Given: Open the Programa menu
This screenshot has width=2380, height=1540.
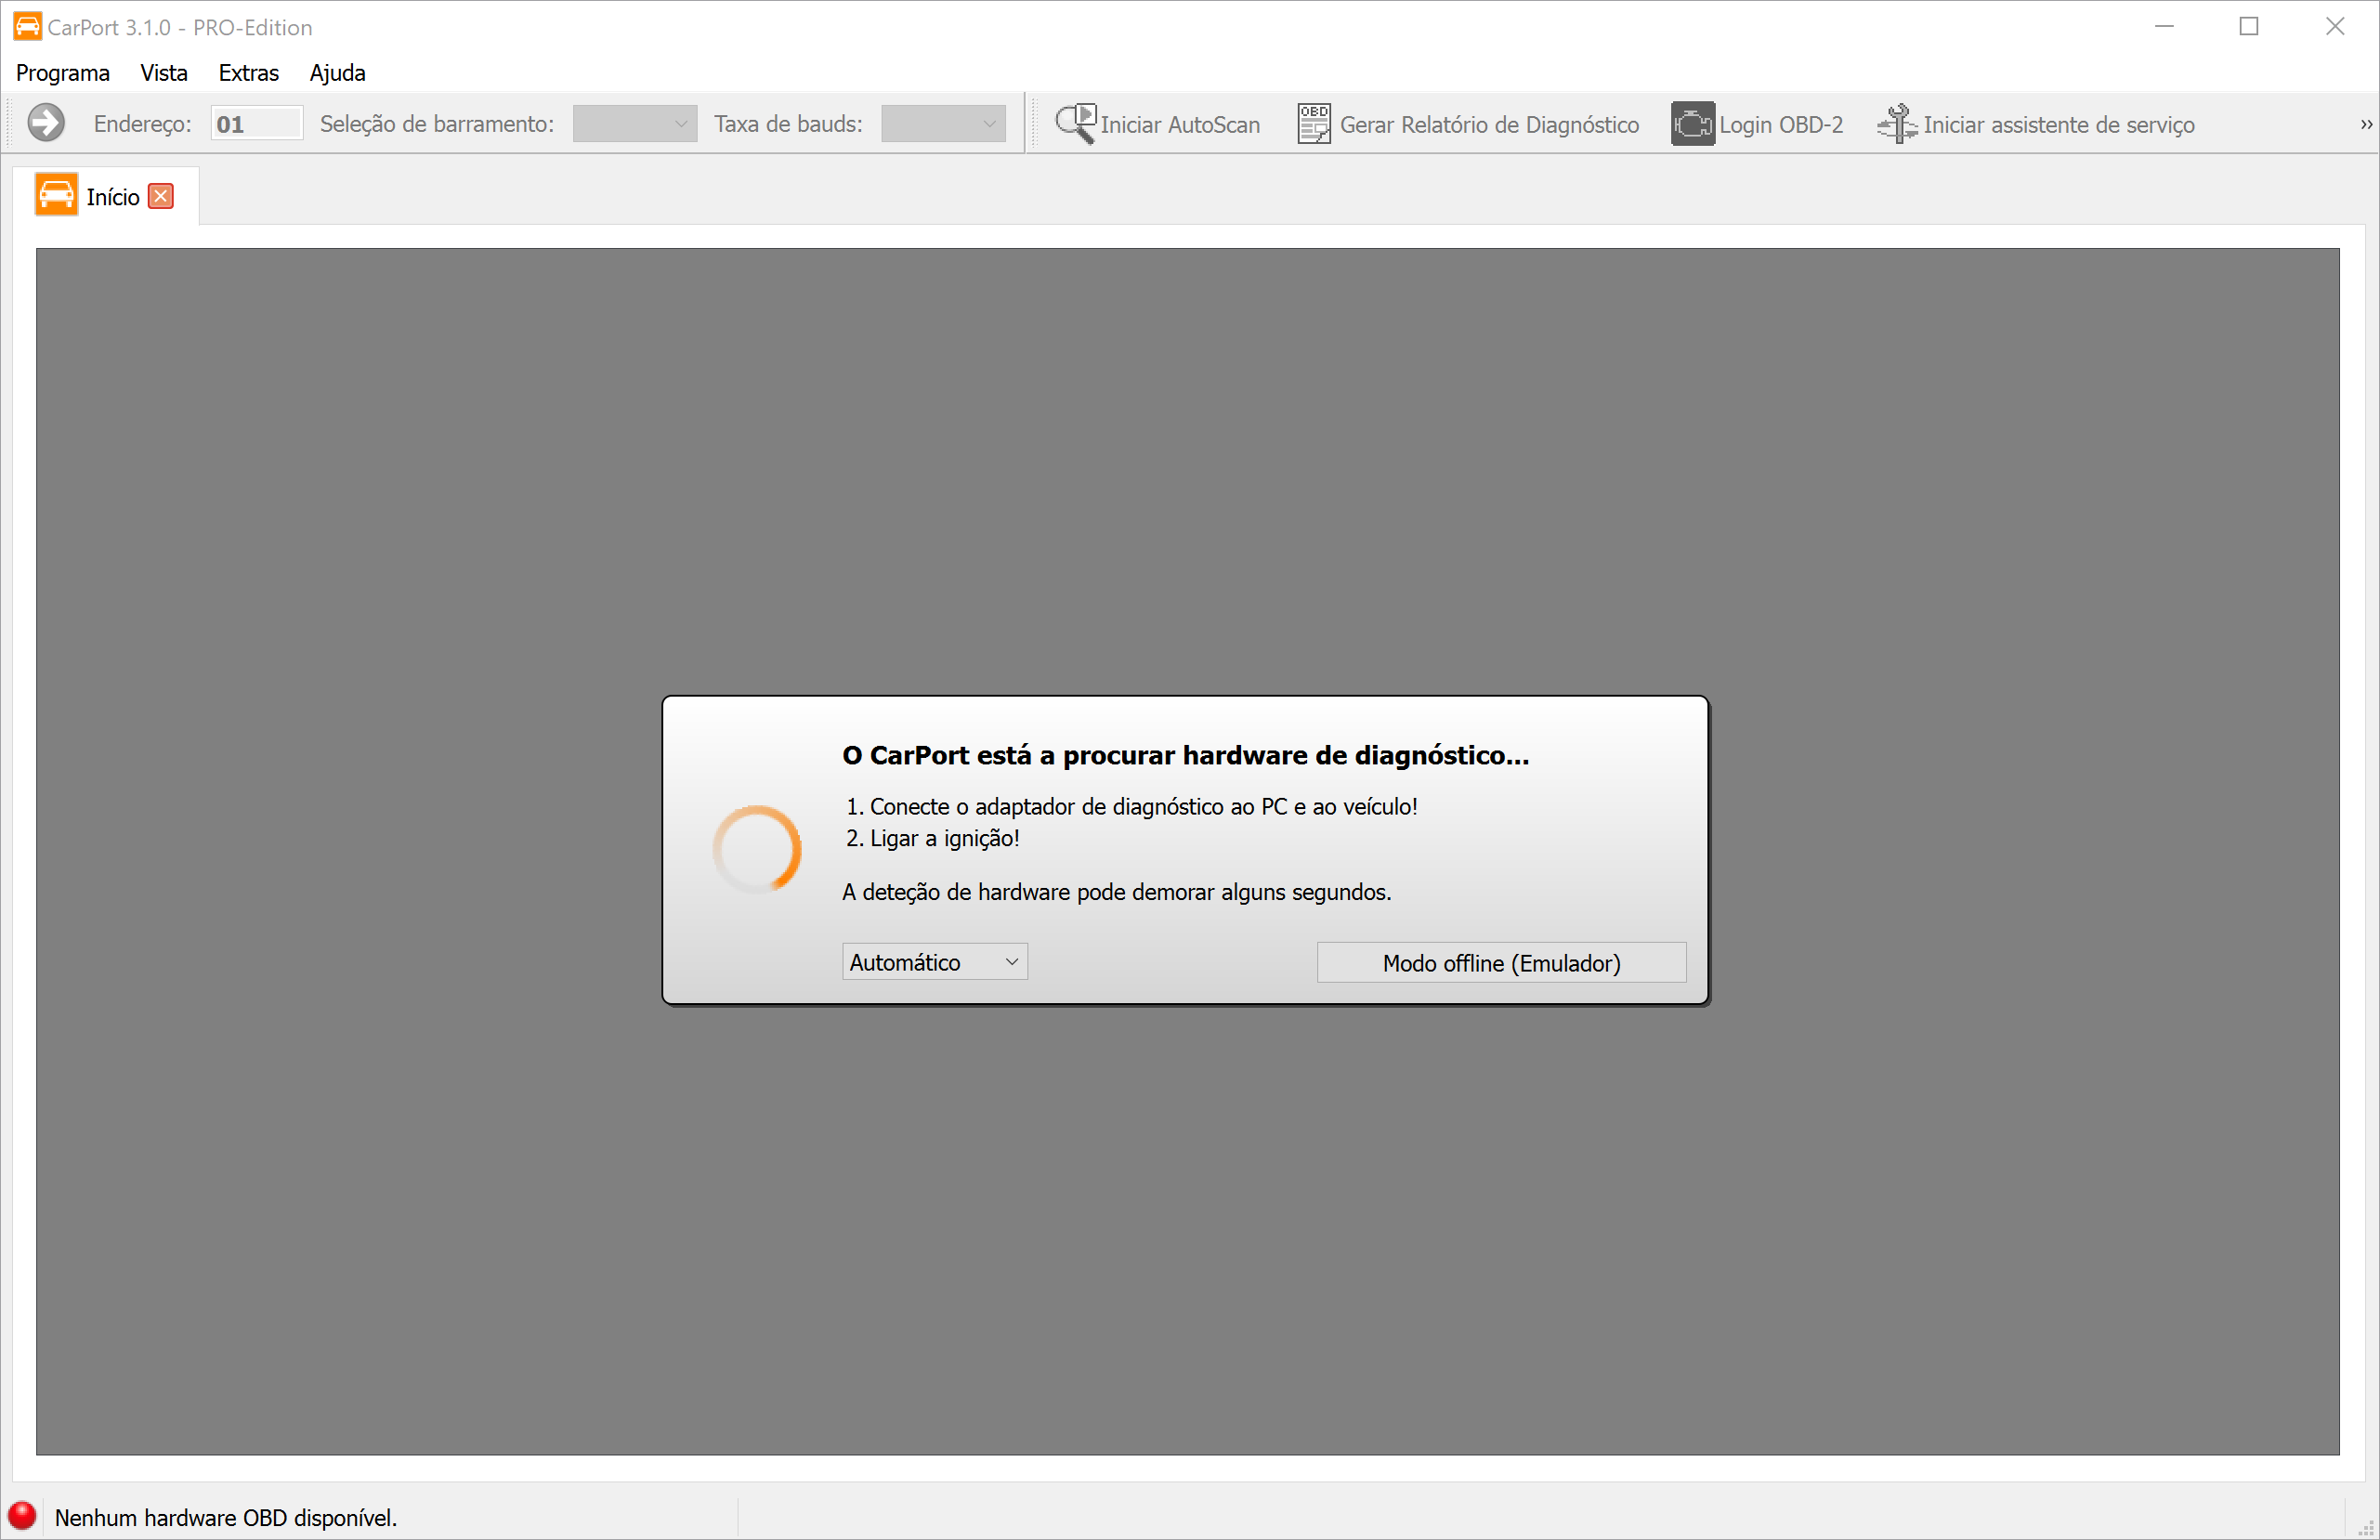Looking at the screenshot, I should (x=63, y=73).
